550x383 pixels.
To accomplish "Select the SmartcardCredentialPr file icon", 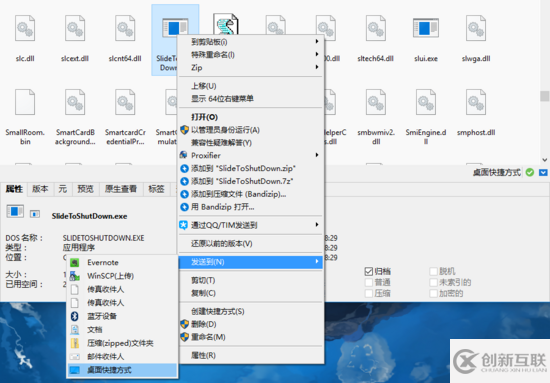I will pos(125,102).
